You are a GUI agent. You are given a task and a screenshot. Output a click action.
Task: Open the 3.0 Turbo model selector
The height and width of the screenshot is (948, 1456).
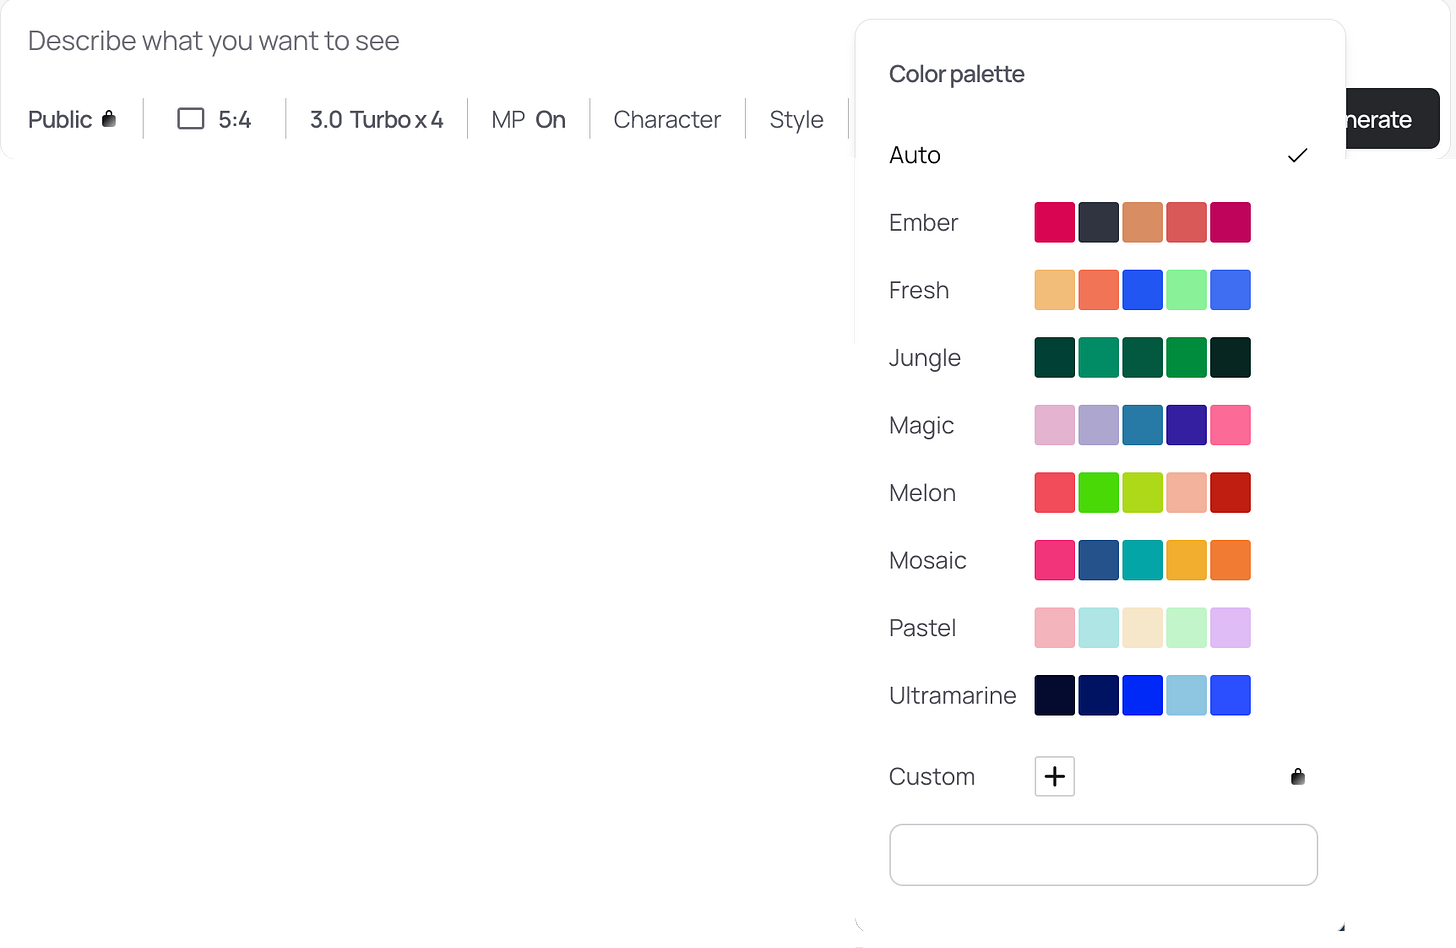(377, 118)
